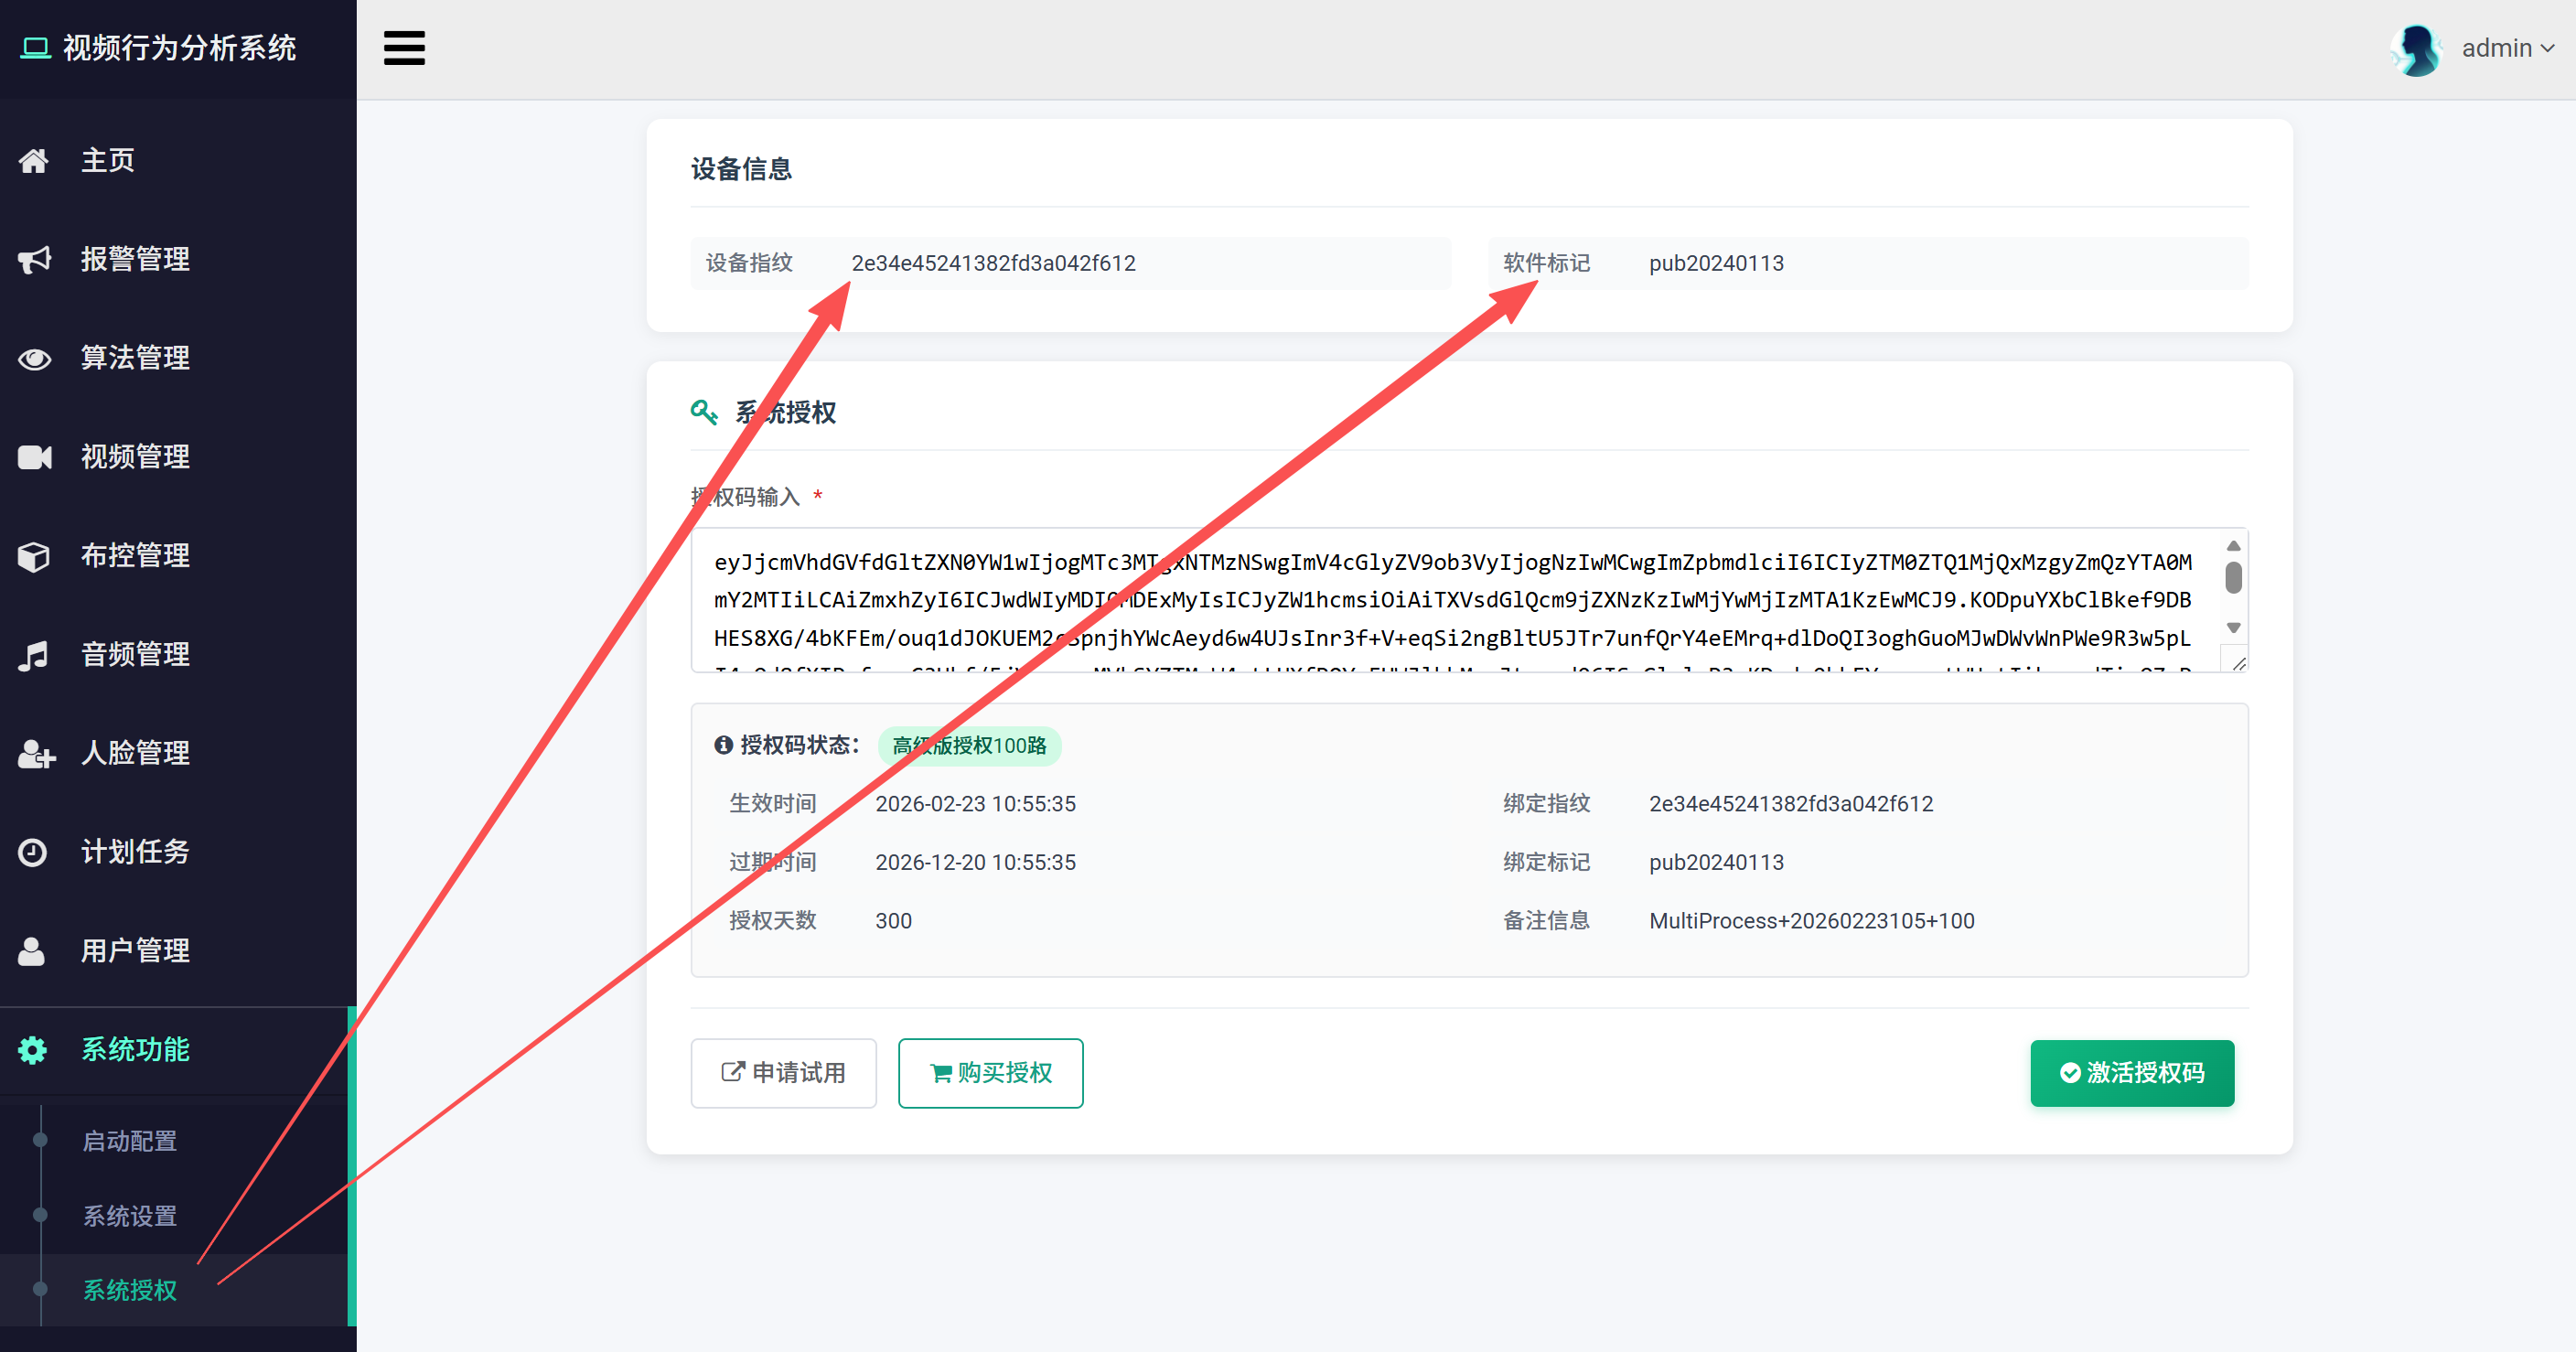2576x1352 pixels.
Task: Click the 备注信息 value MultiProcess+20260223105+100
Action: pyautogui.click(x=1811, y=921)
